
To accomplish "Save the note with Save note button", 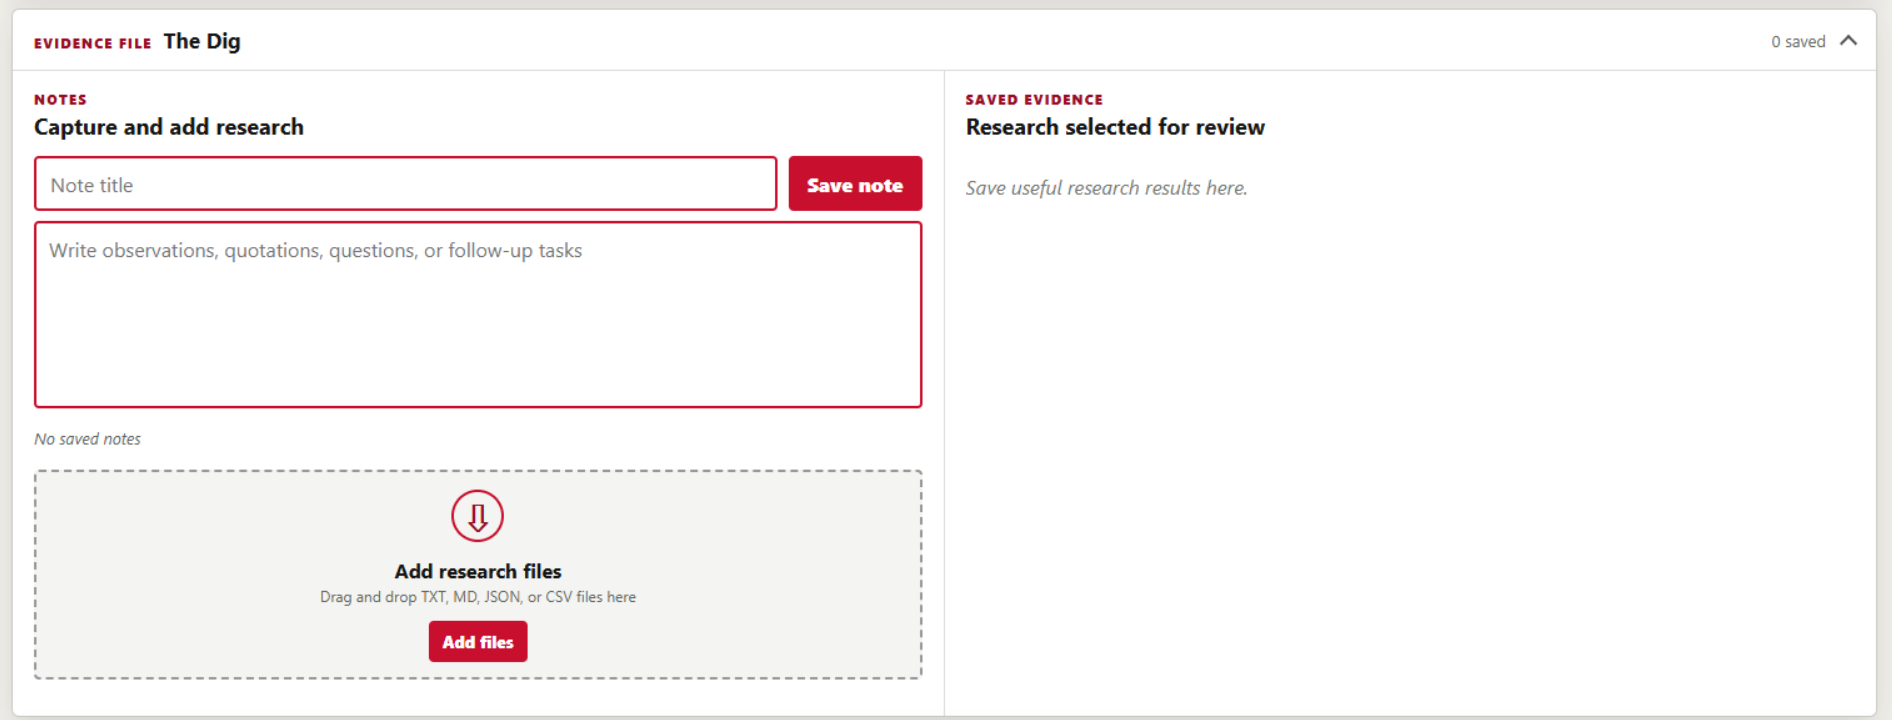I will click(855, 184).
